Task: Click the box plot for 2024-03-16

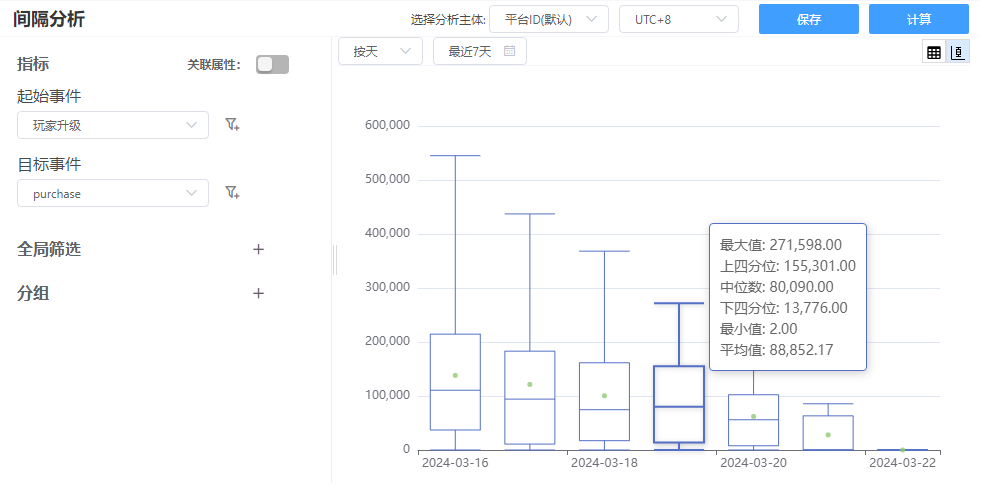Action: [455, 382]
